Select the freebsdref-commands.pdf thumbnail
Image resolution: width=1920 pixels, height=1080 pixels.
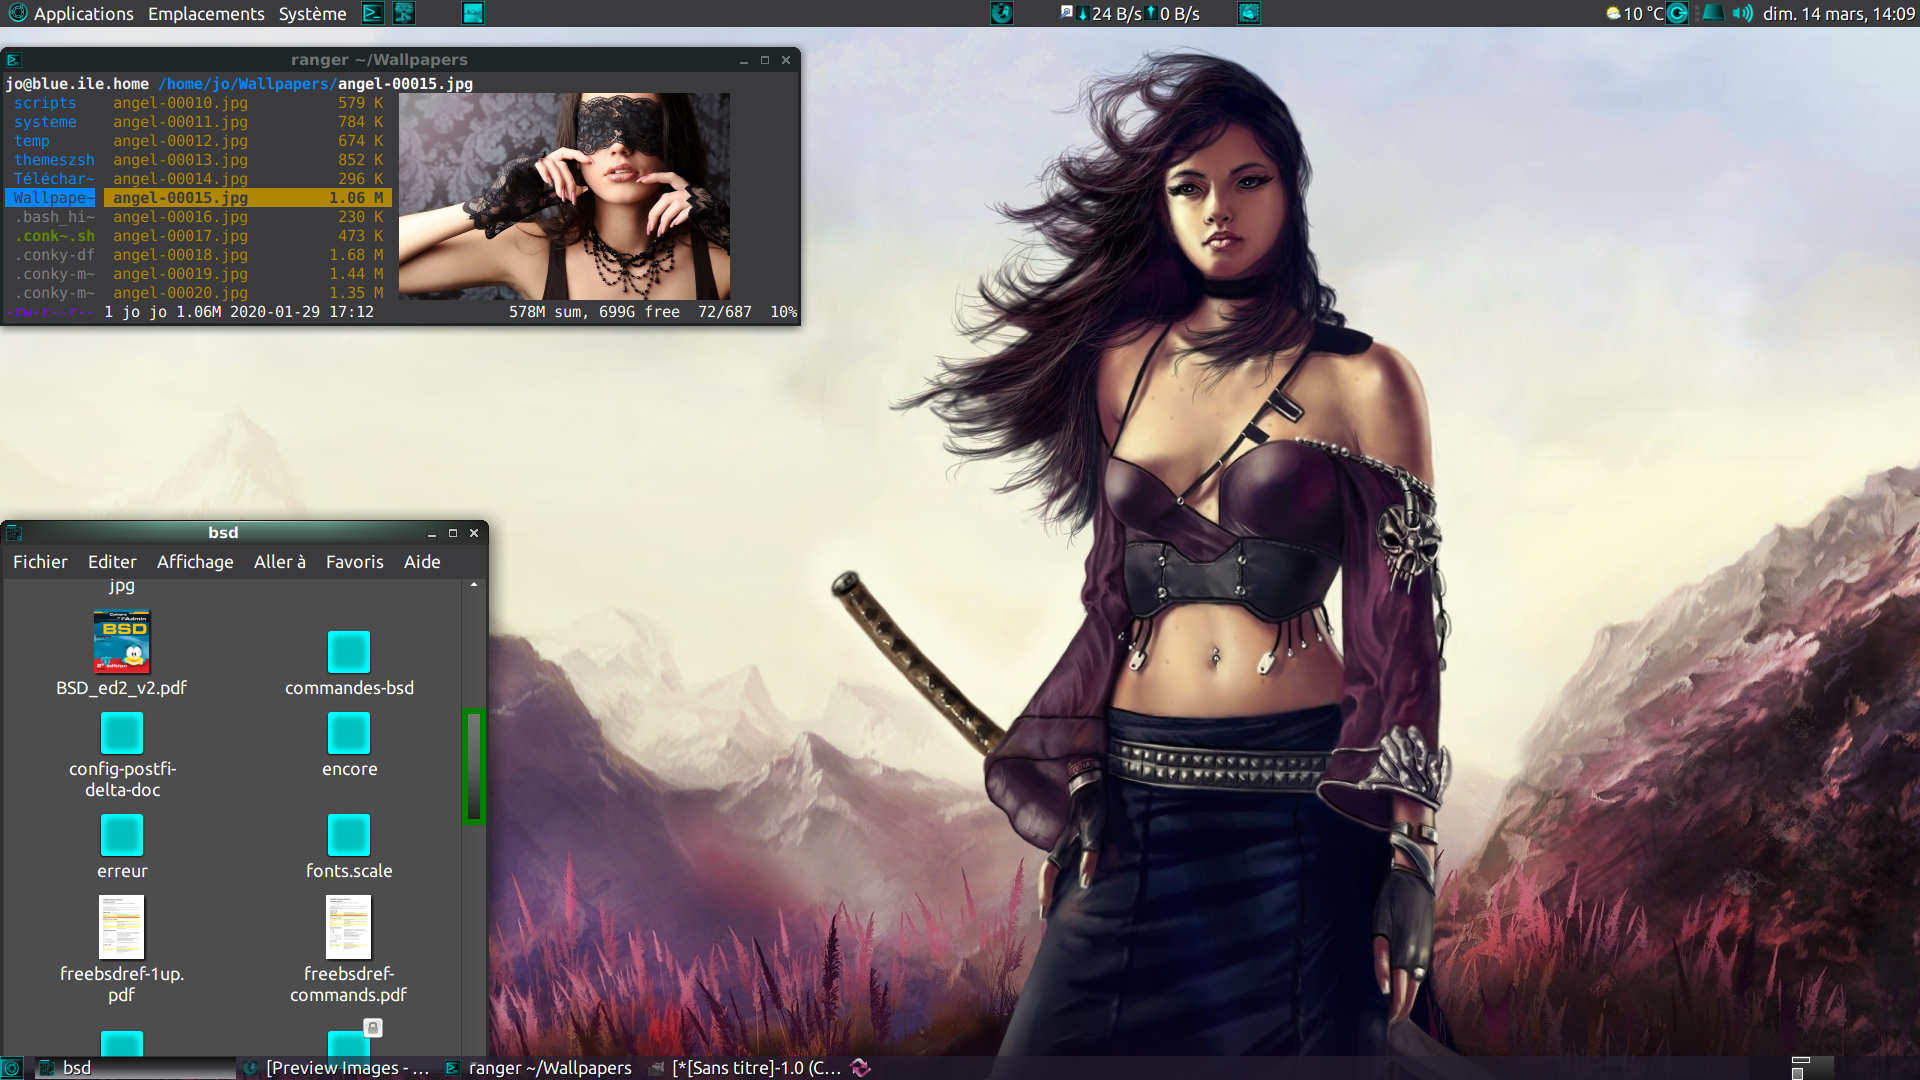(349, 927)
